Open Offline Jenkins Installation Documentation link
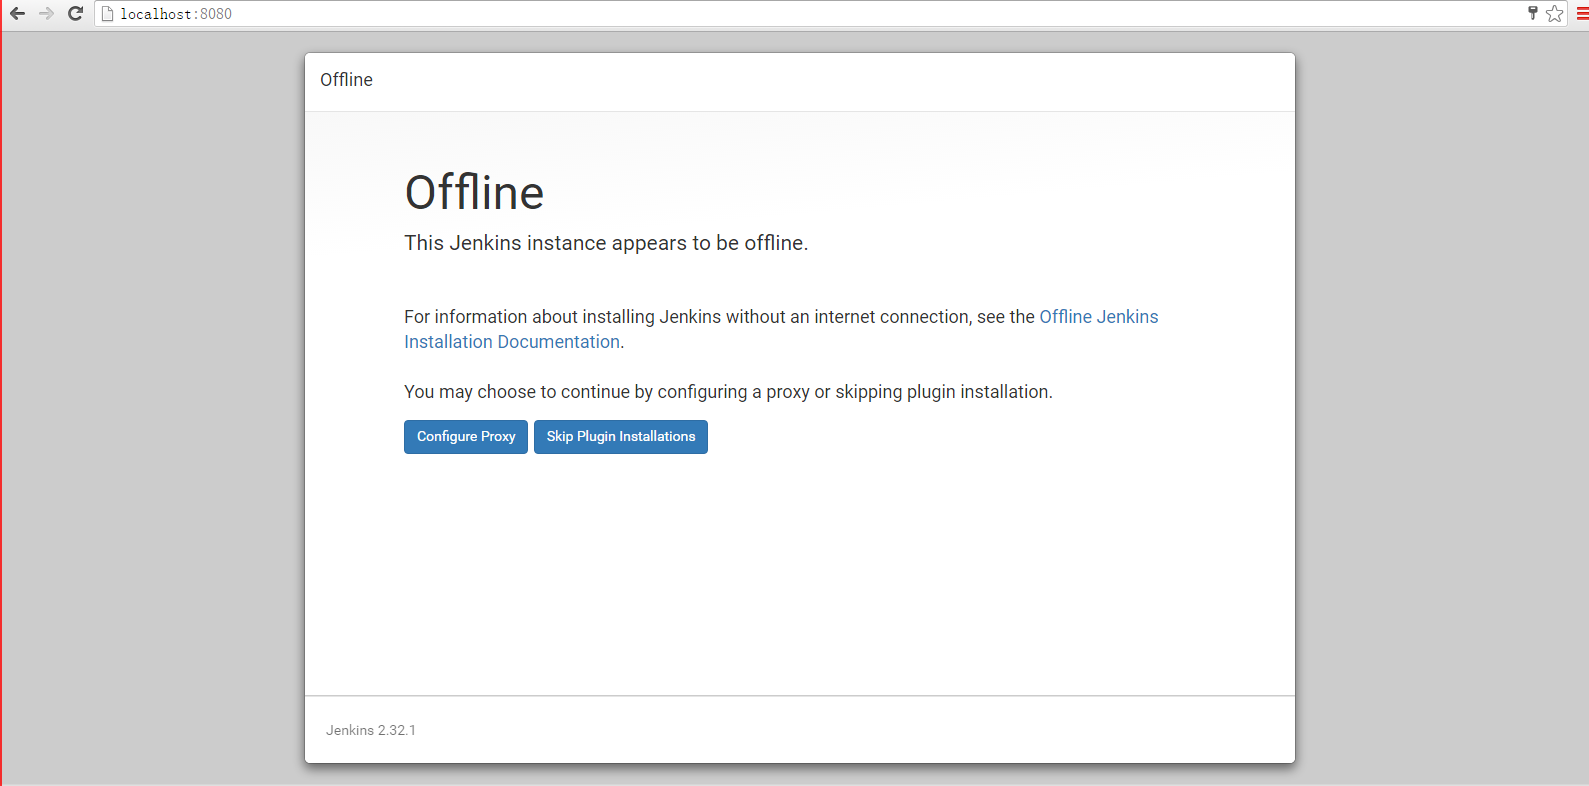Image resolution: width=1589 pixels, height=786 pixels. point(1098,317)
